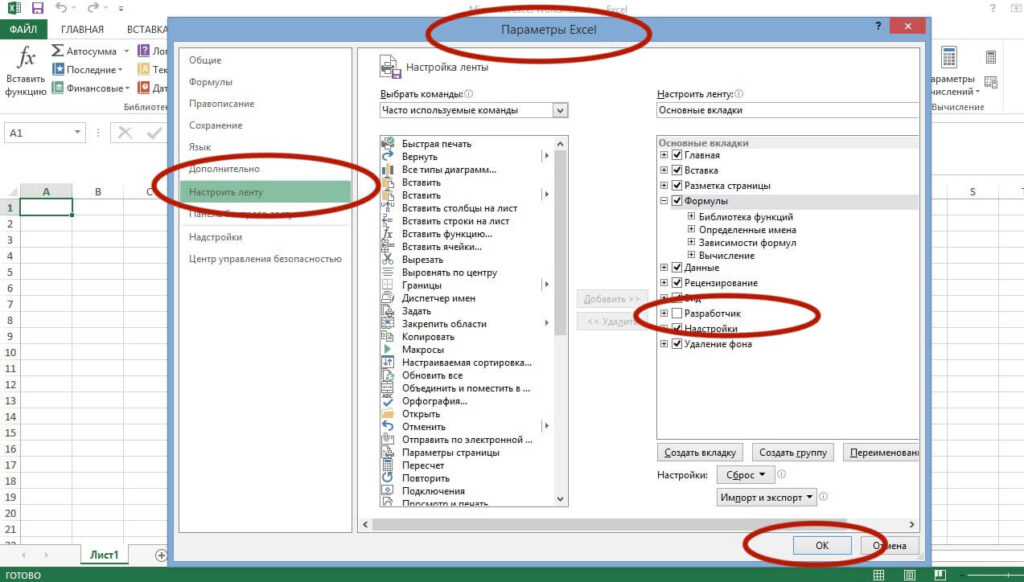Viewport: 1024px width, 582px height.
Task: Collapse the Формулы tree node
Action: pyautogui.click(x=664, y=201)
